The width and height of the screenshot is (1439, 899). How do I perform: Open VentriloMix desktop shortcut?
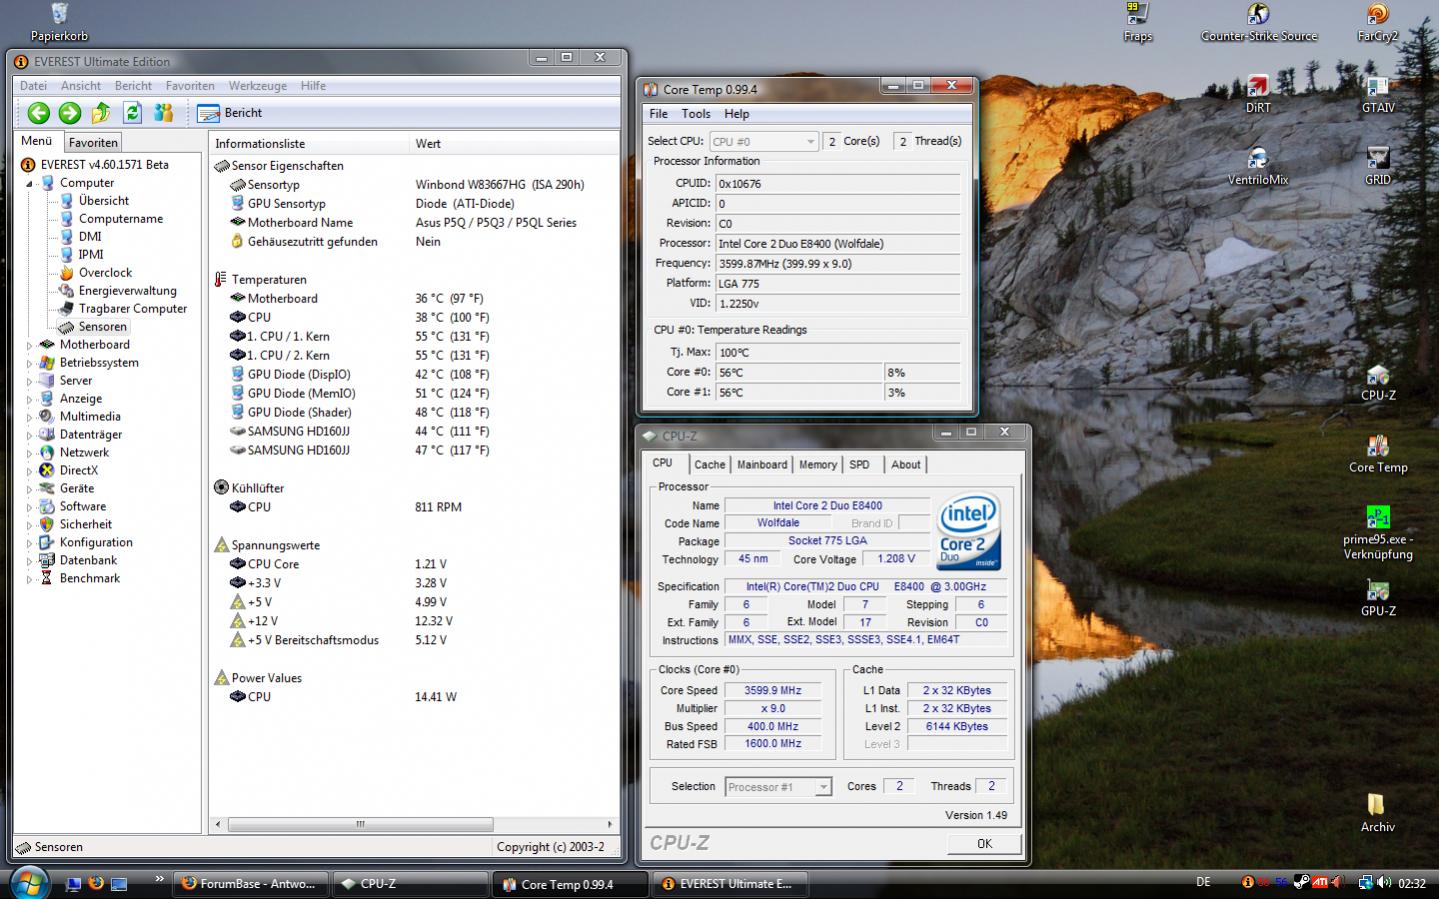pos(1258,166)
